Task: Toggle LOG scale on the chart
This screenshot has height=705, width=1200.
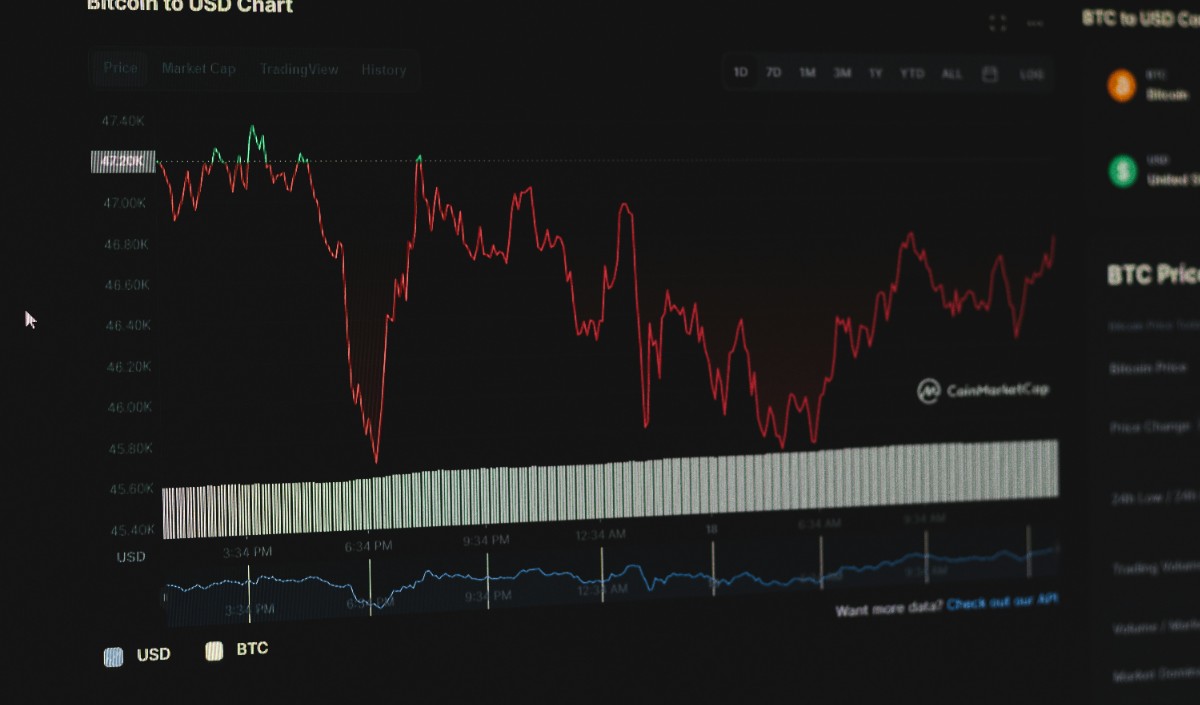Action: pyautogui.click(x=1032, y=74)
